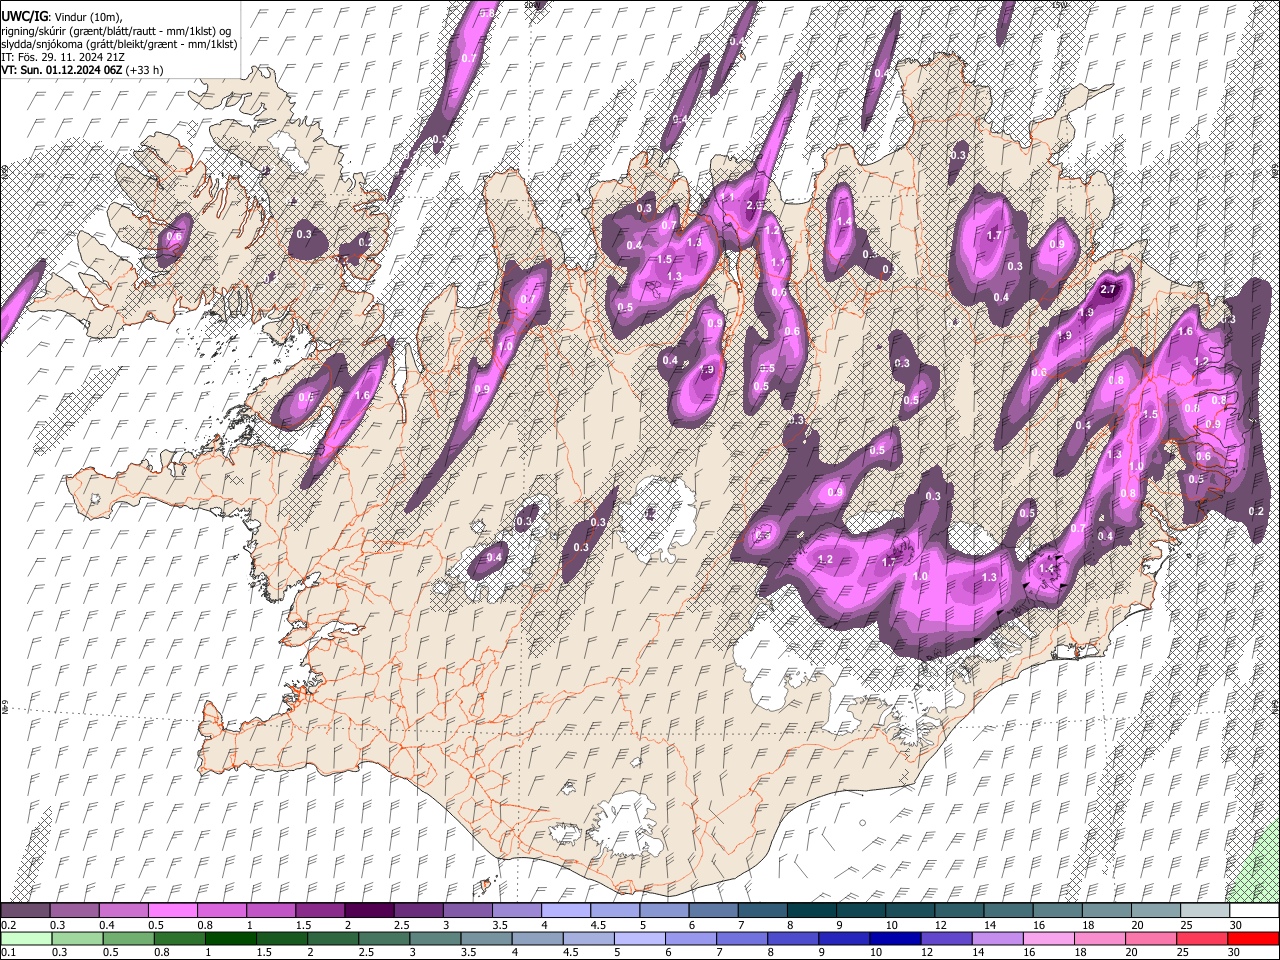Click upper legend swatch labeled 0.3
1280x960 pixels.
pos(75,910)
